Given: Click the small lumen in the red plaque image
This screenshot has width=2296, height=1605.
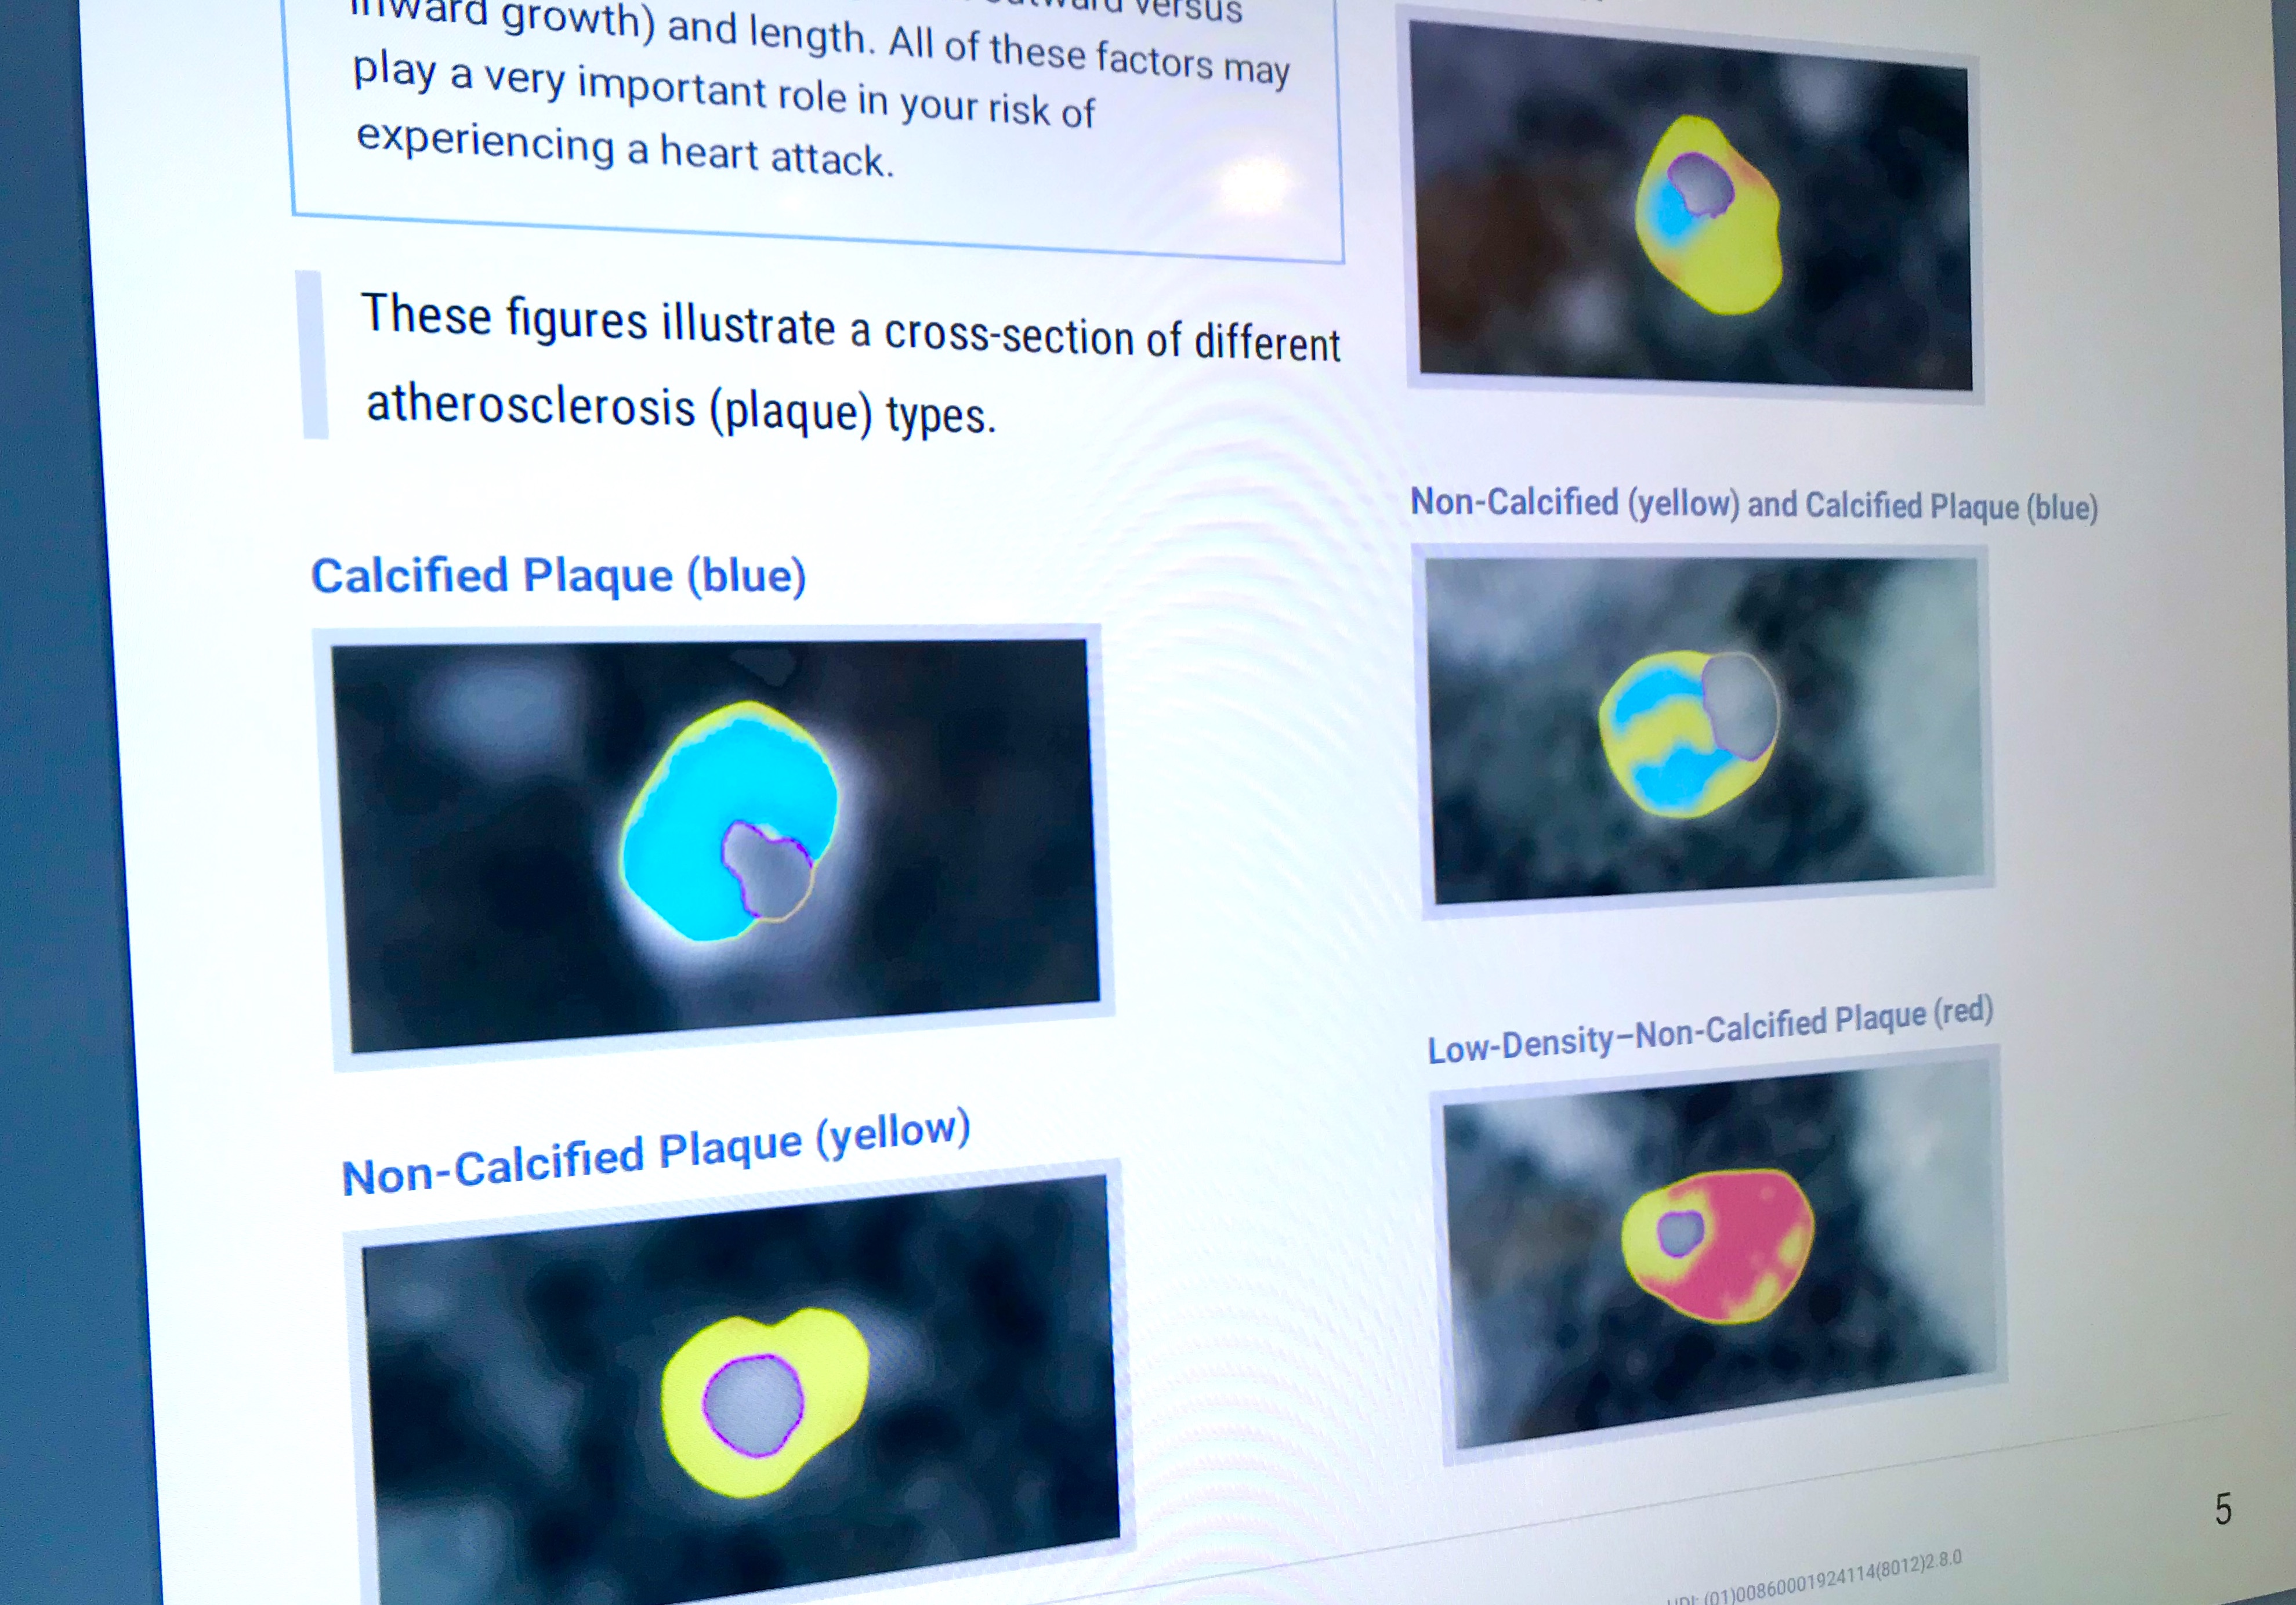Looking at the screenshot, I should tap(1680, 1233).
